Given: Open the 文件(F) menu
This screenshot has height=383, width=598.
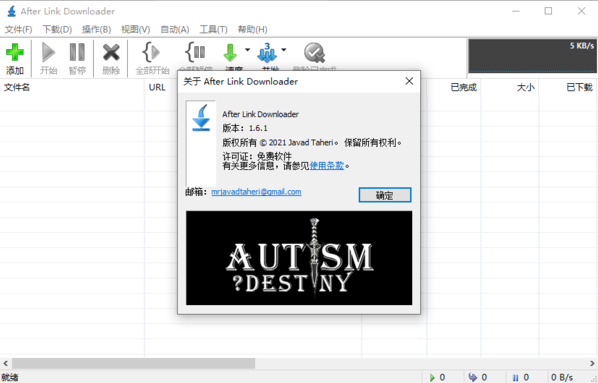Looking at the screenshot, I should 18,29.
